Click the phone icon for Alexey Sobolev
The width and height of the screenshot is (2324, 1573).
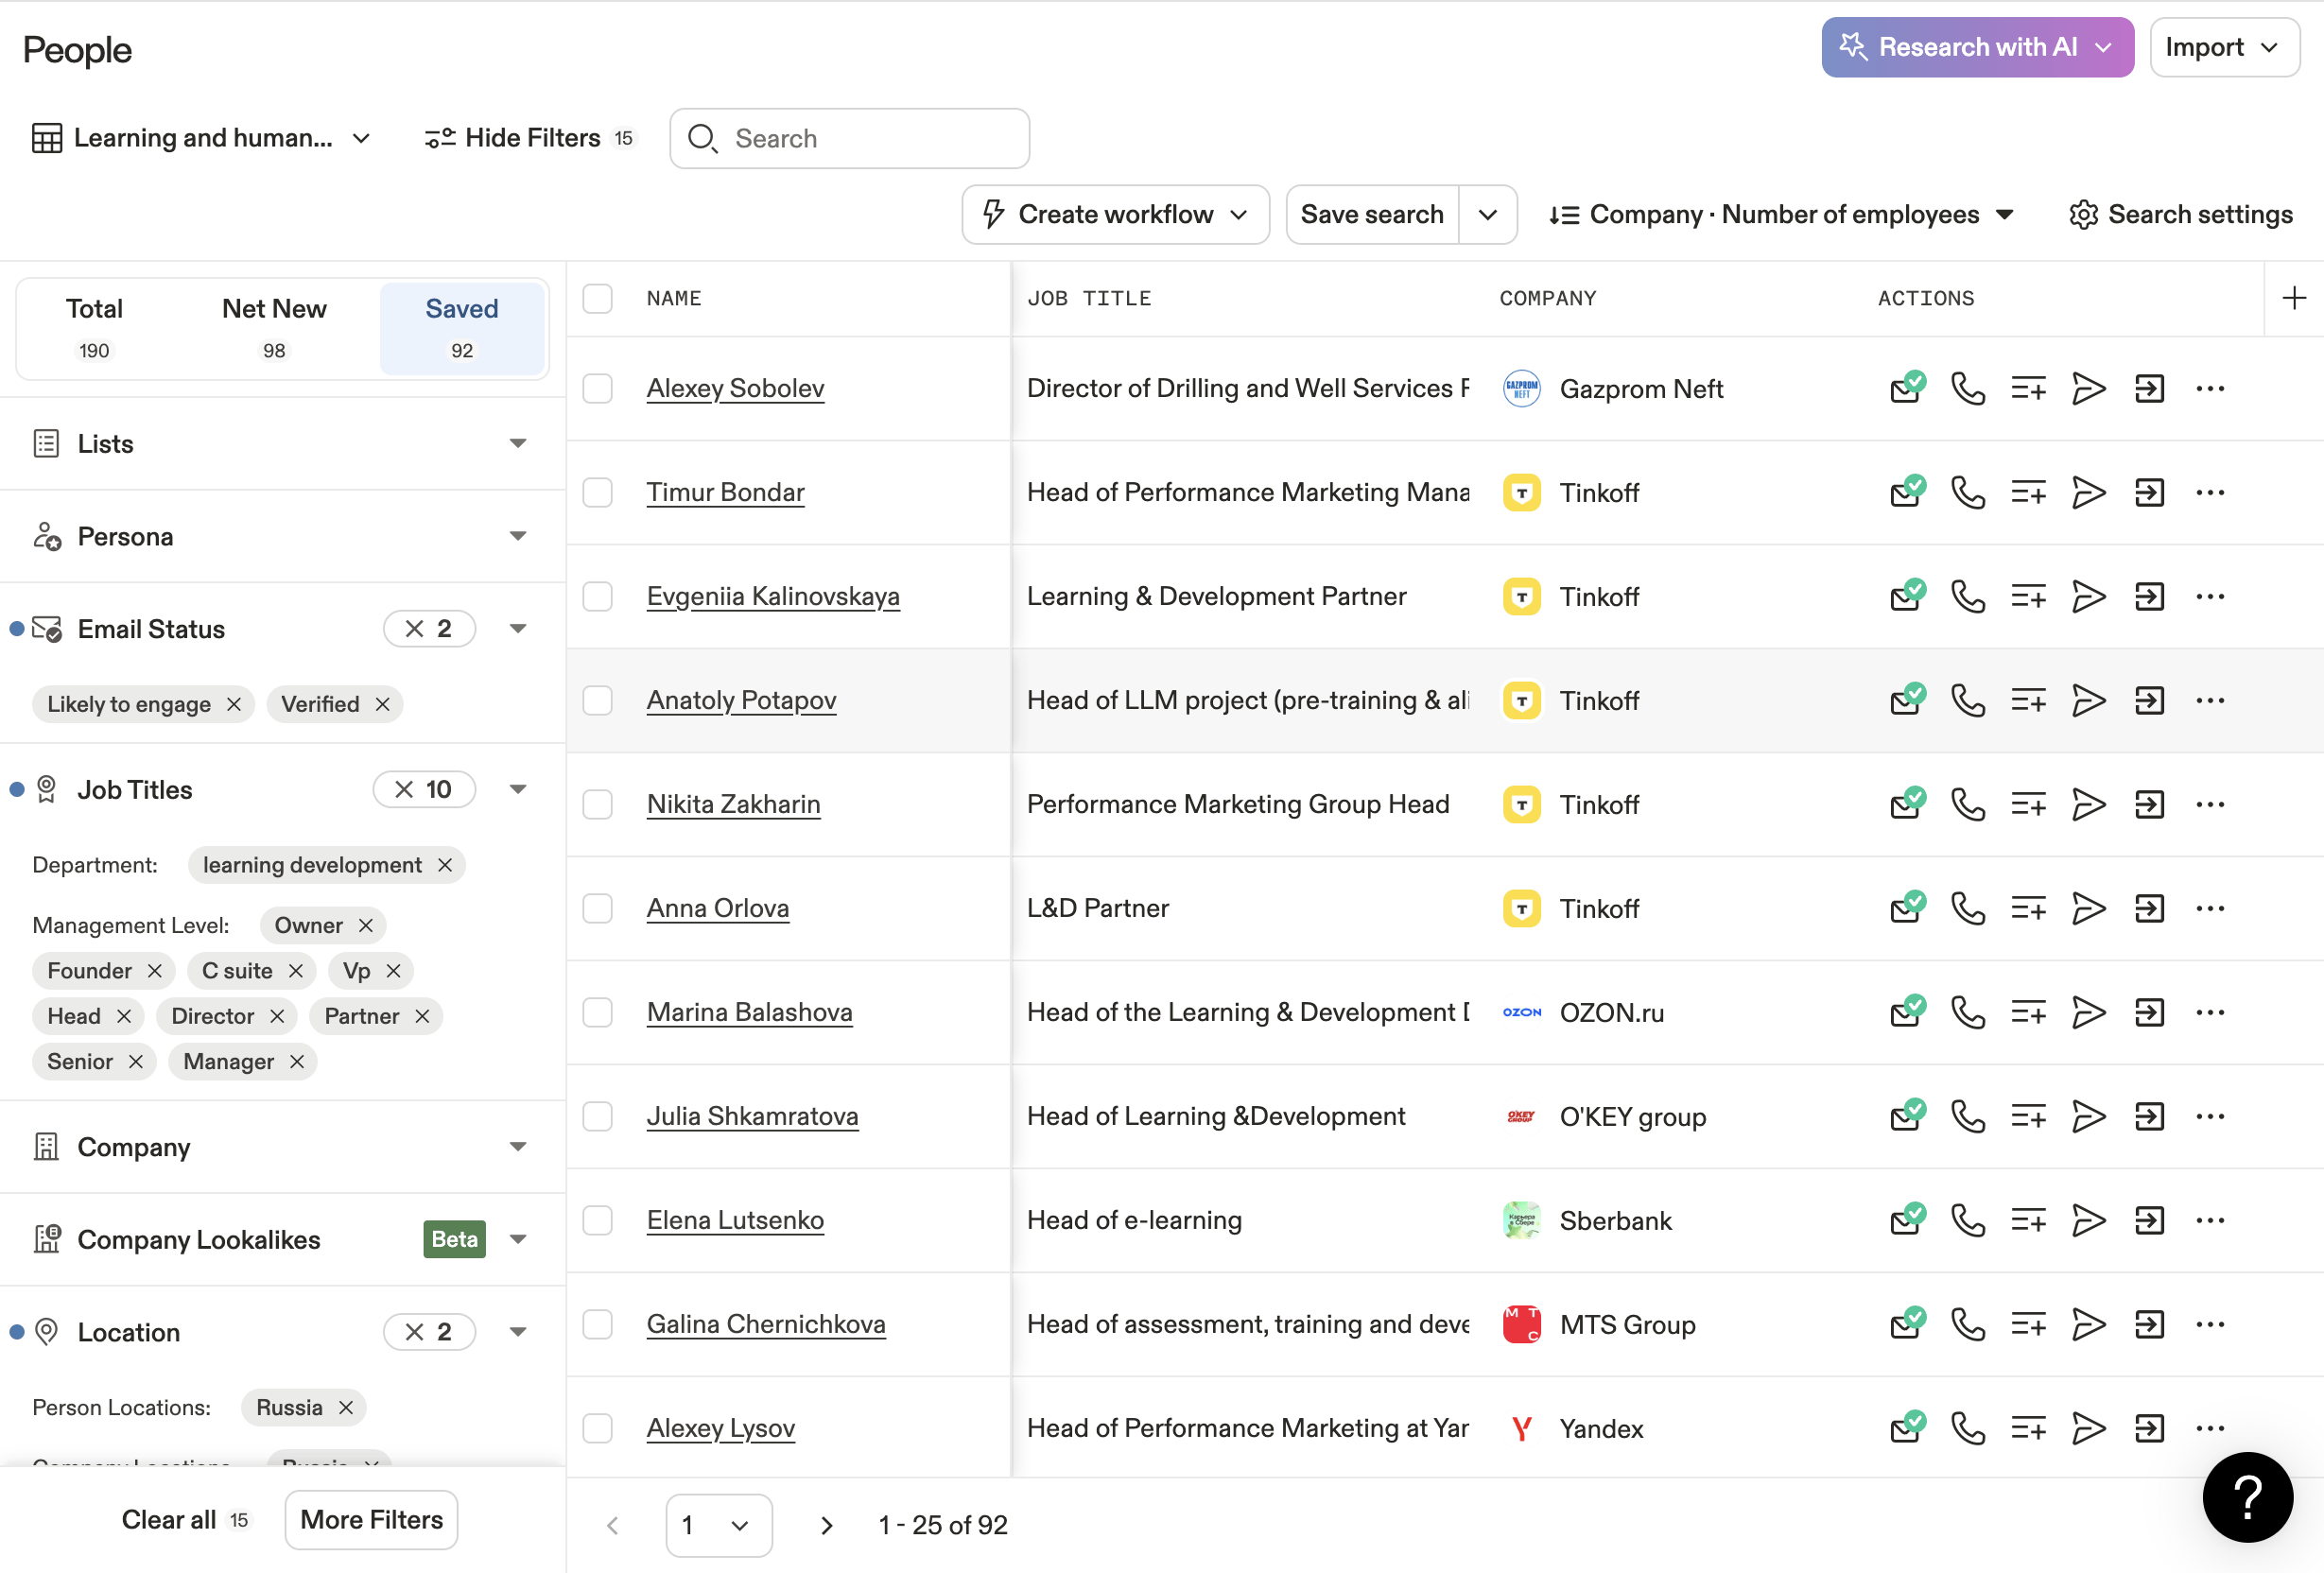pyautogui.click(x=1967, y=388)
